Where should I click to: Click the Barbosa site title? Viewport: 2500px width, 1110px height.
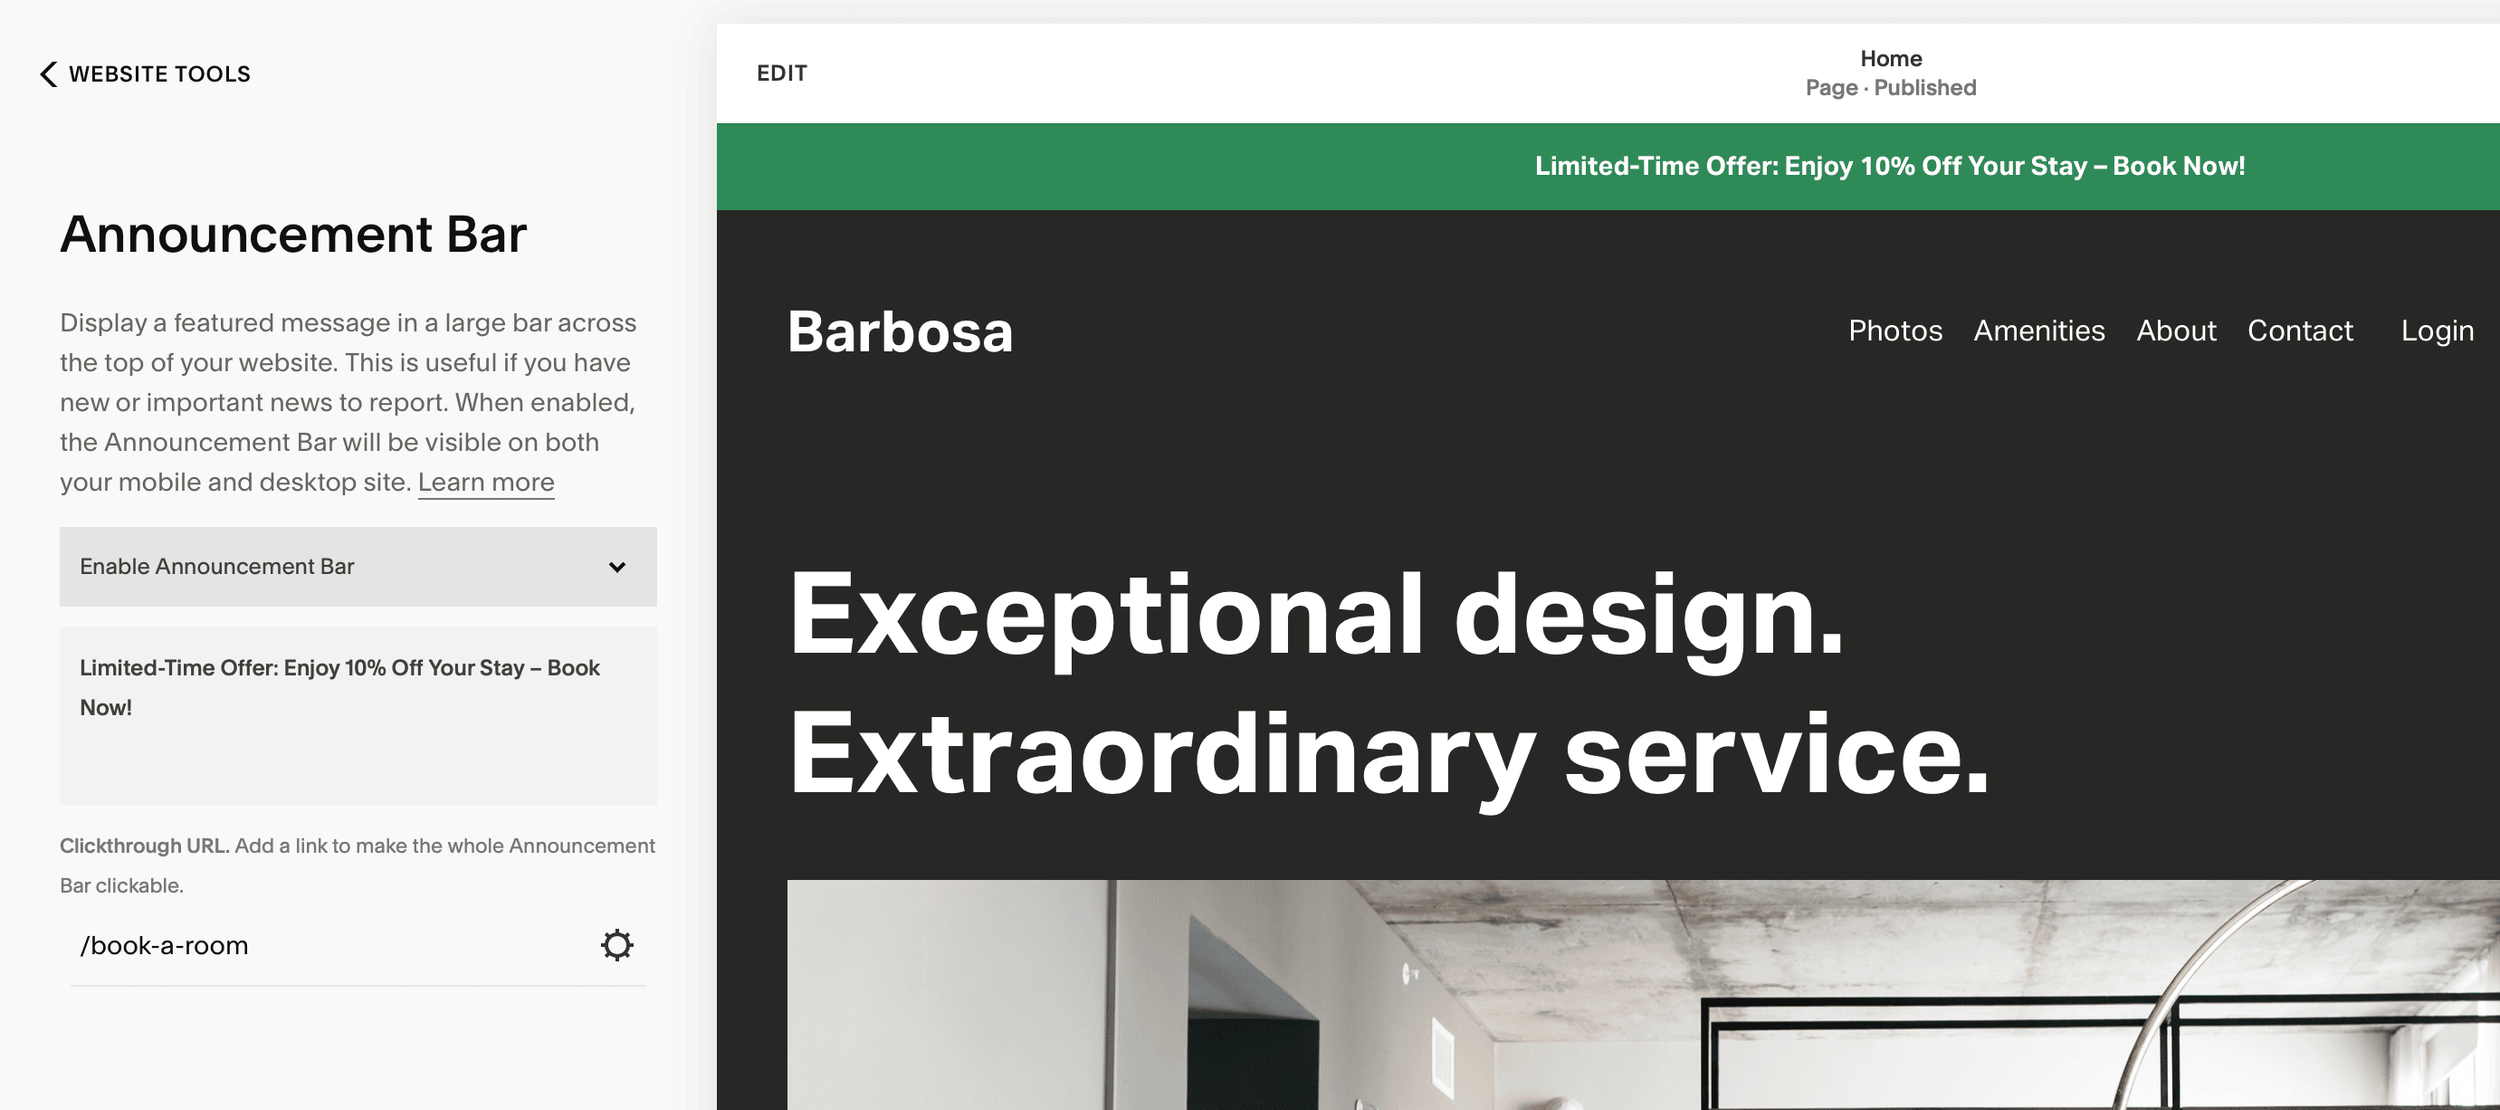pos(900,332)
